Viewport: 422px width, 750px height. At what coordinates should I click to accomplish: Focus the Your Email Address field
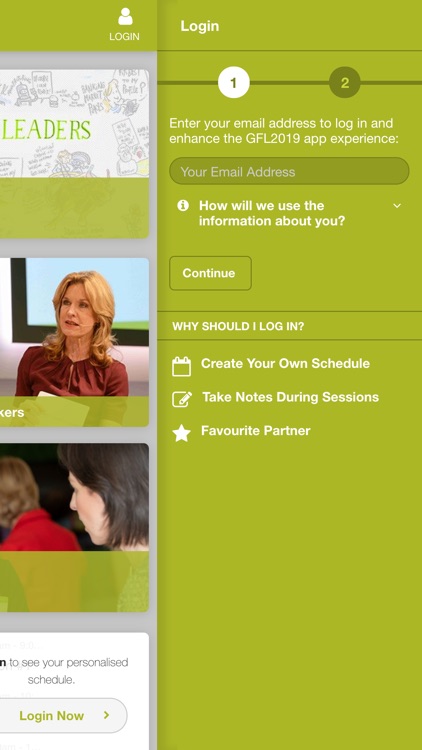pos(289,171)
